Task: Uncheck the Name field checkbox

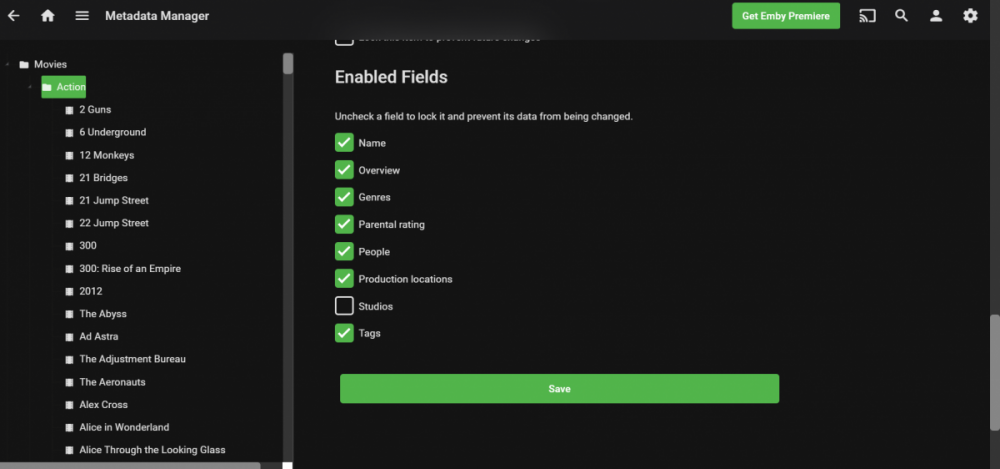Action: 344,143
